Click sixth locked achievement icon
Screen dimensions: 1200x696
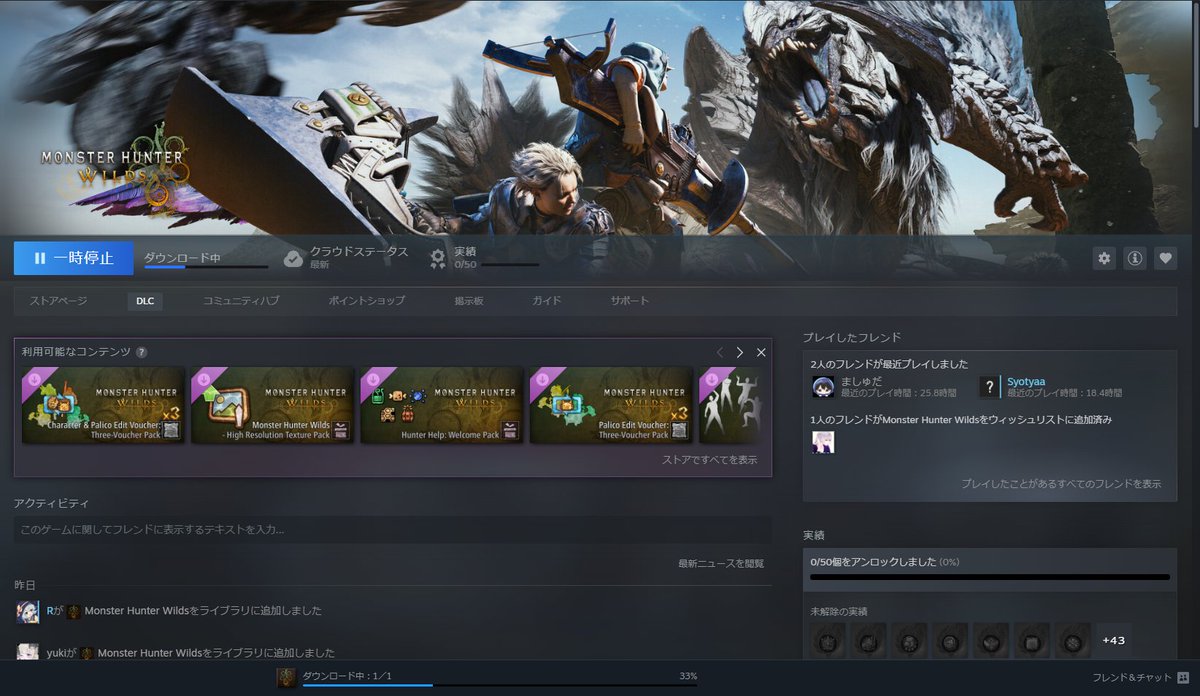(1032, 640)
